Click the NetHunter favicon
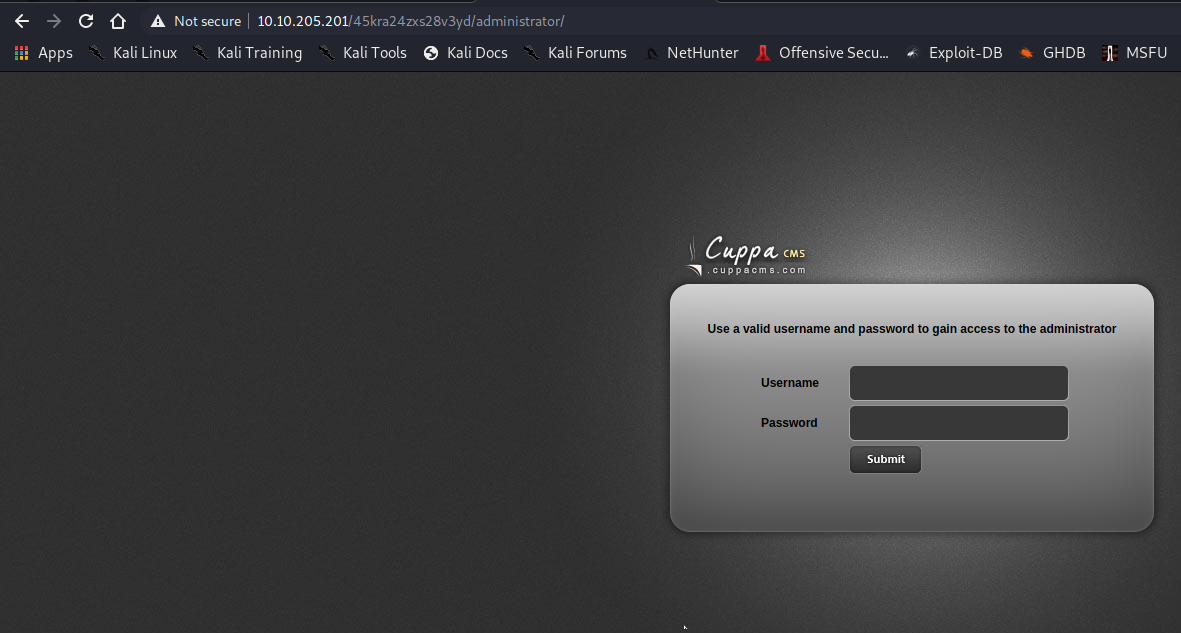The image size is (1181, 633). click(x=652, y=53)
